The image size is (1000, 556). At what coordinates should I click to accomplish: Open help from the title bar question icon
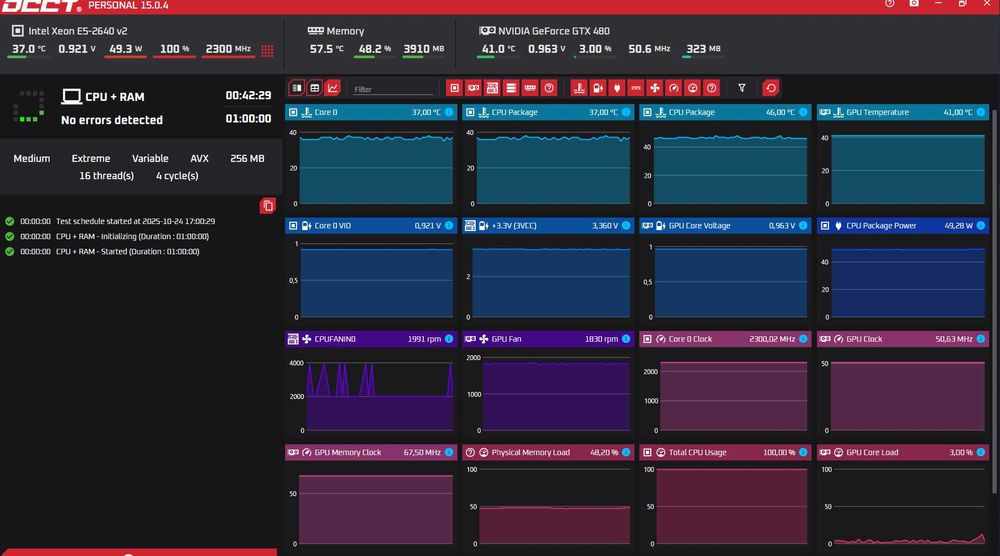pyautogui.click(x=890, y=4)
